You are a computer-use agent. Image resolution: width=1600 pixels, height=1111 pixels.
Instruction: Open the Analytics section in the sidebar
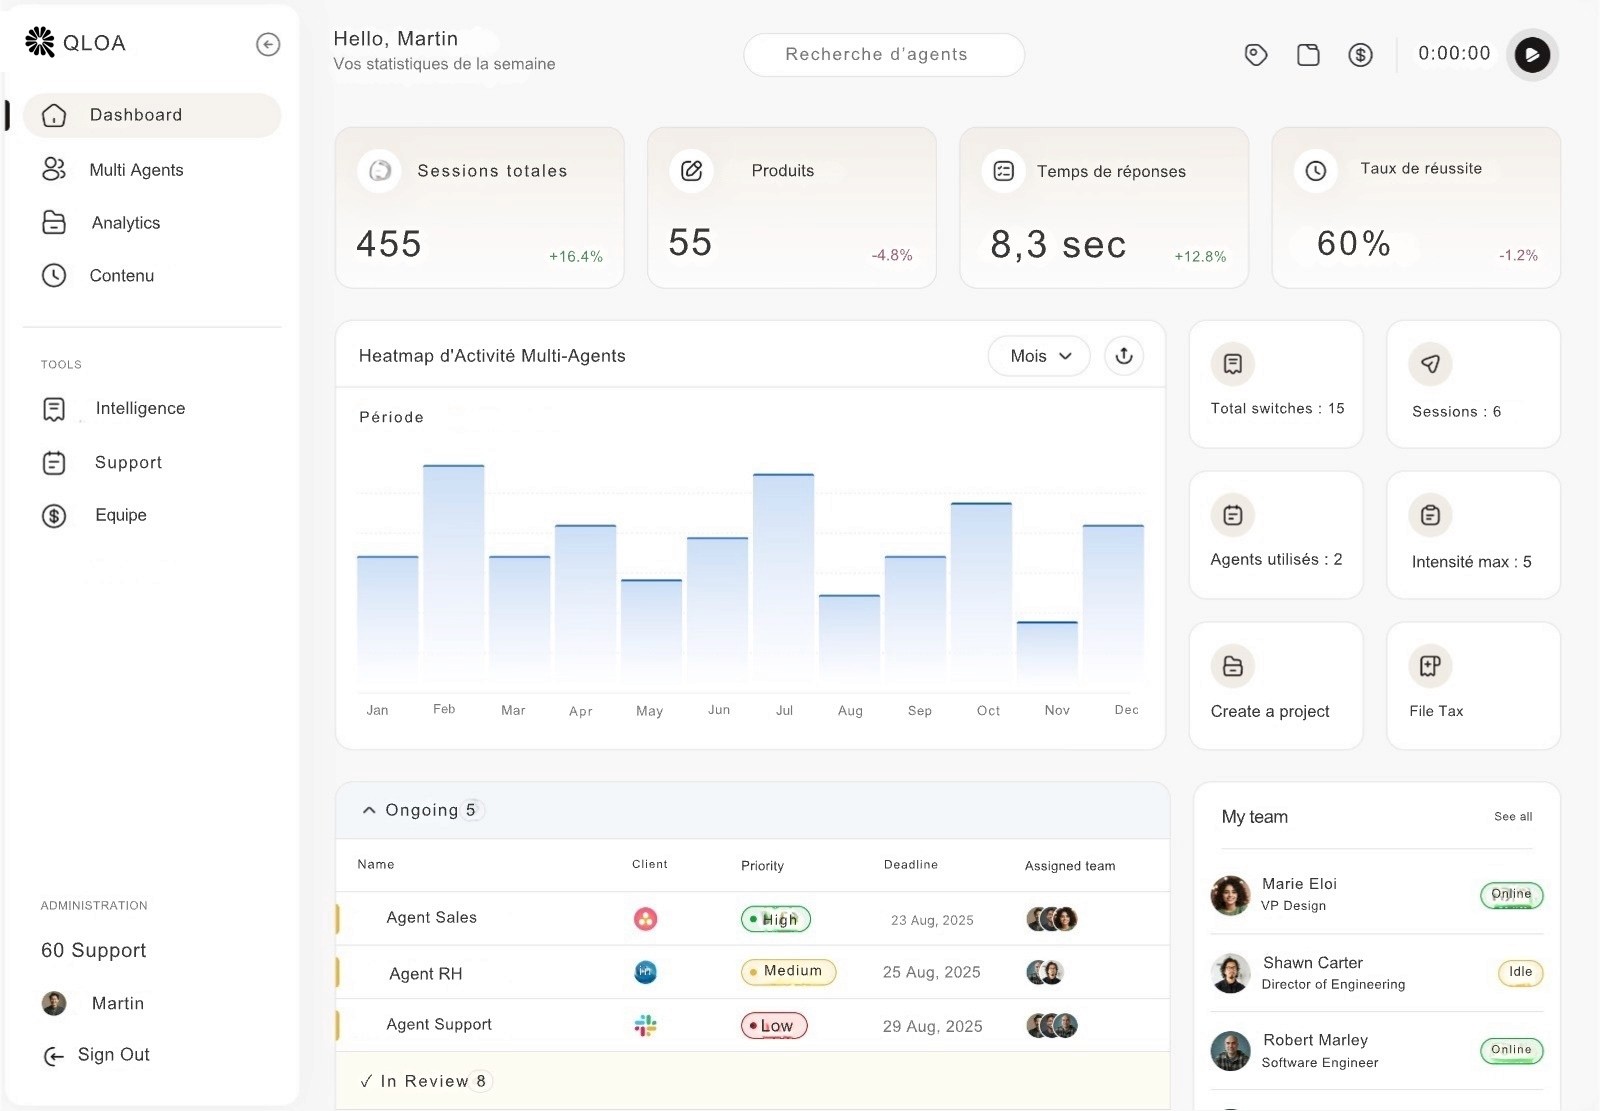pos(126,223)
